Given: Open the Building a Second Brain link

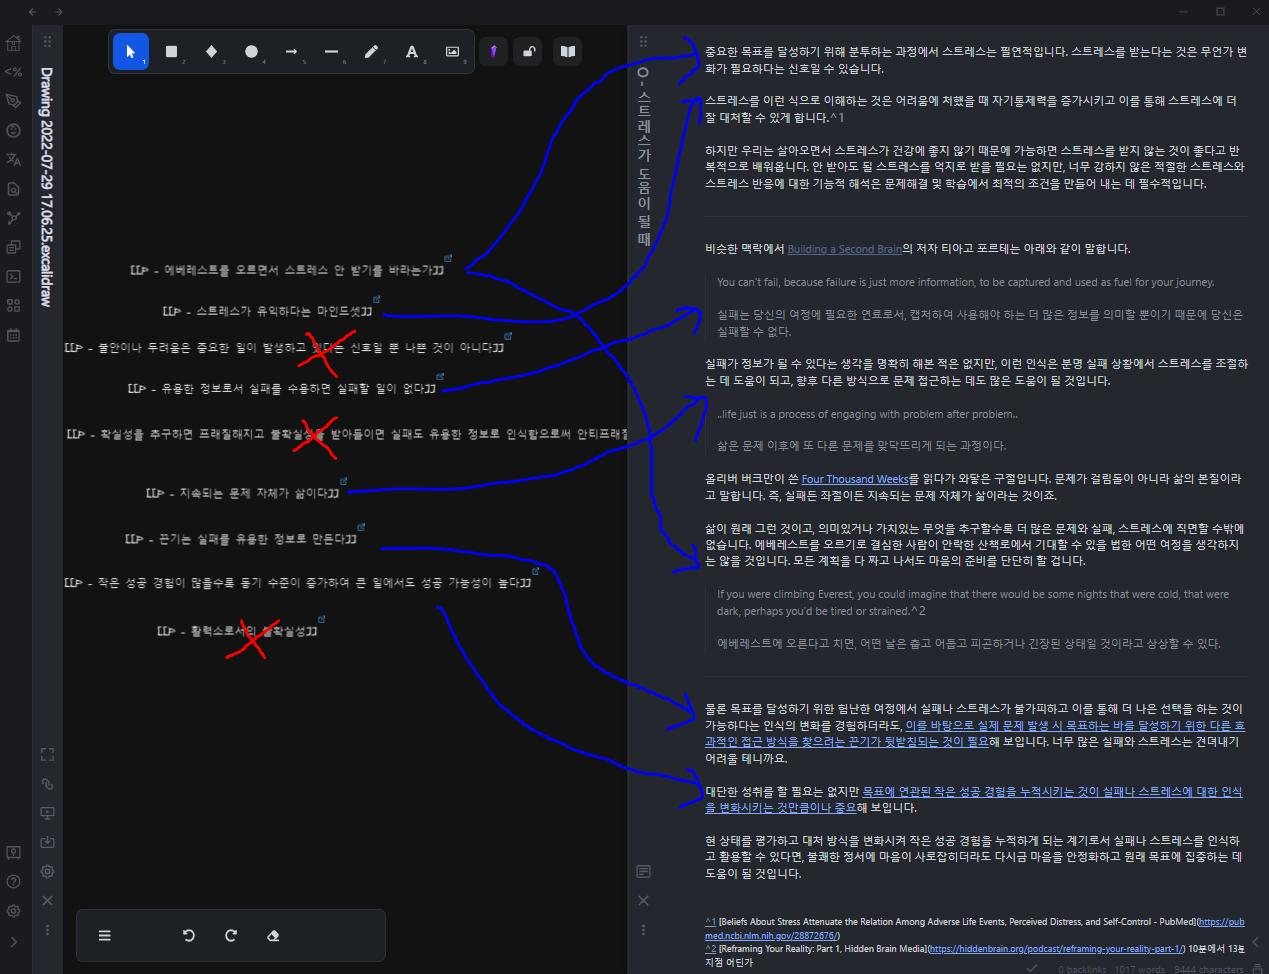Looking at the screenshot, I should 844,249.
